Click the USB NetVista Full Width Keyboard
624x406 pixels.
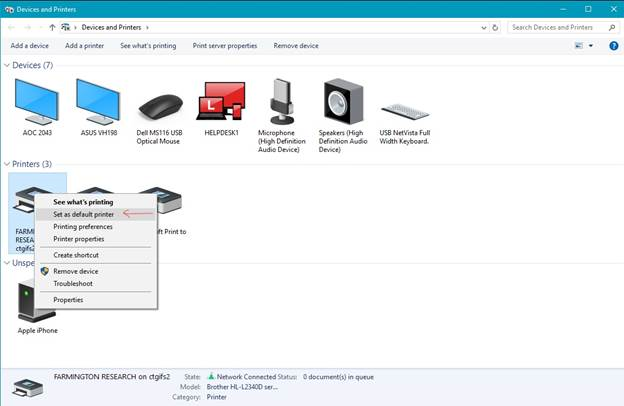[405, 111]
